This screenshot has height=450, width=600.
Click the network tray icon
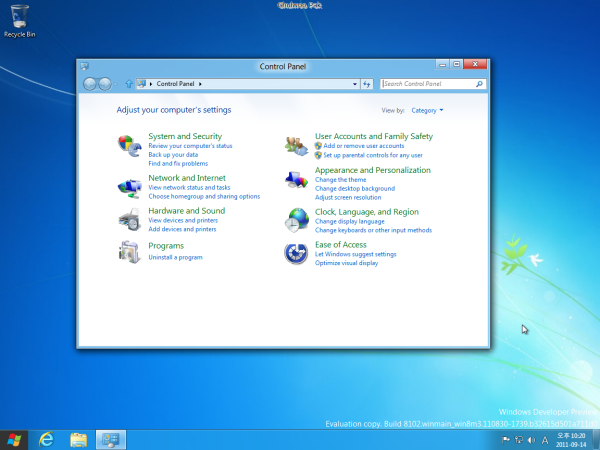pyautogui.click(x=519, y=440)
